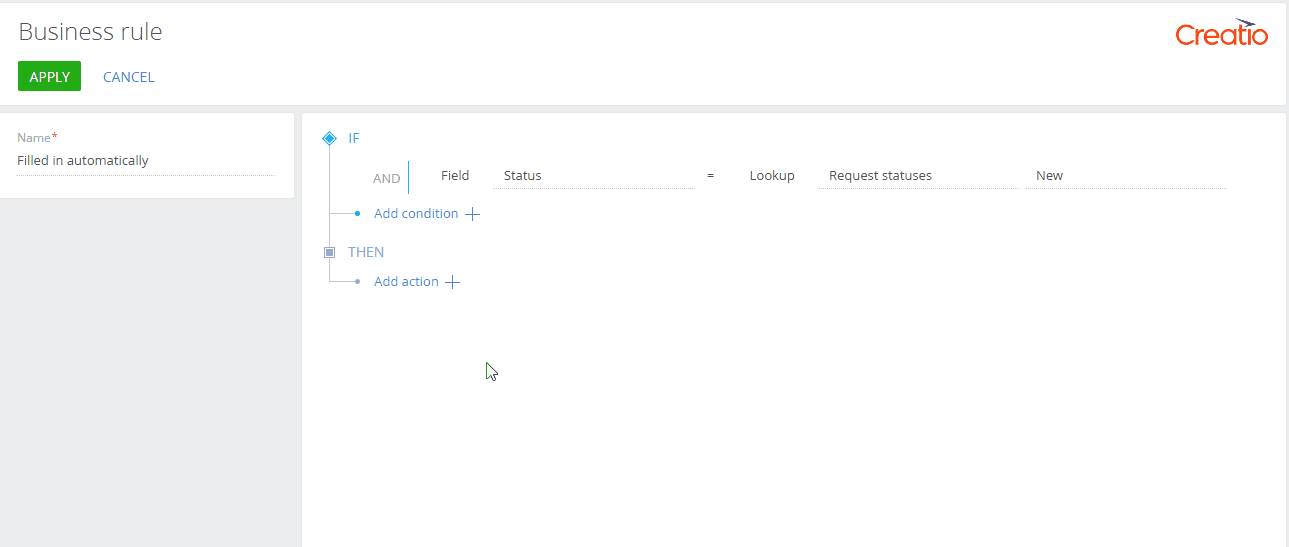Click the Creatio logo

[x=1221, y=33]
